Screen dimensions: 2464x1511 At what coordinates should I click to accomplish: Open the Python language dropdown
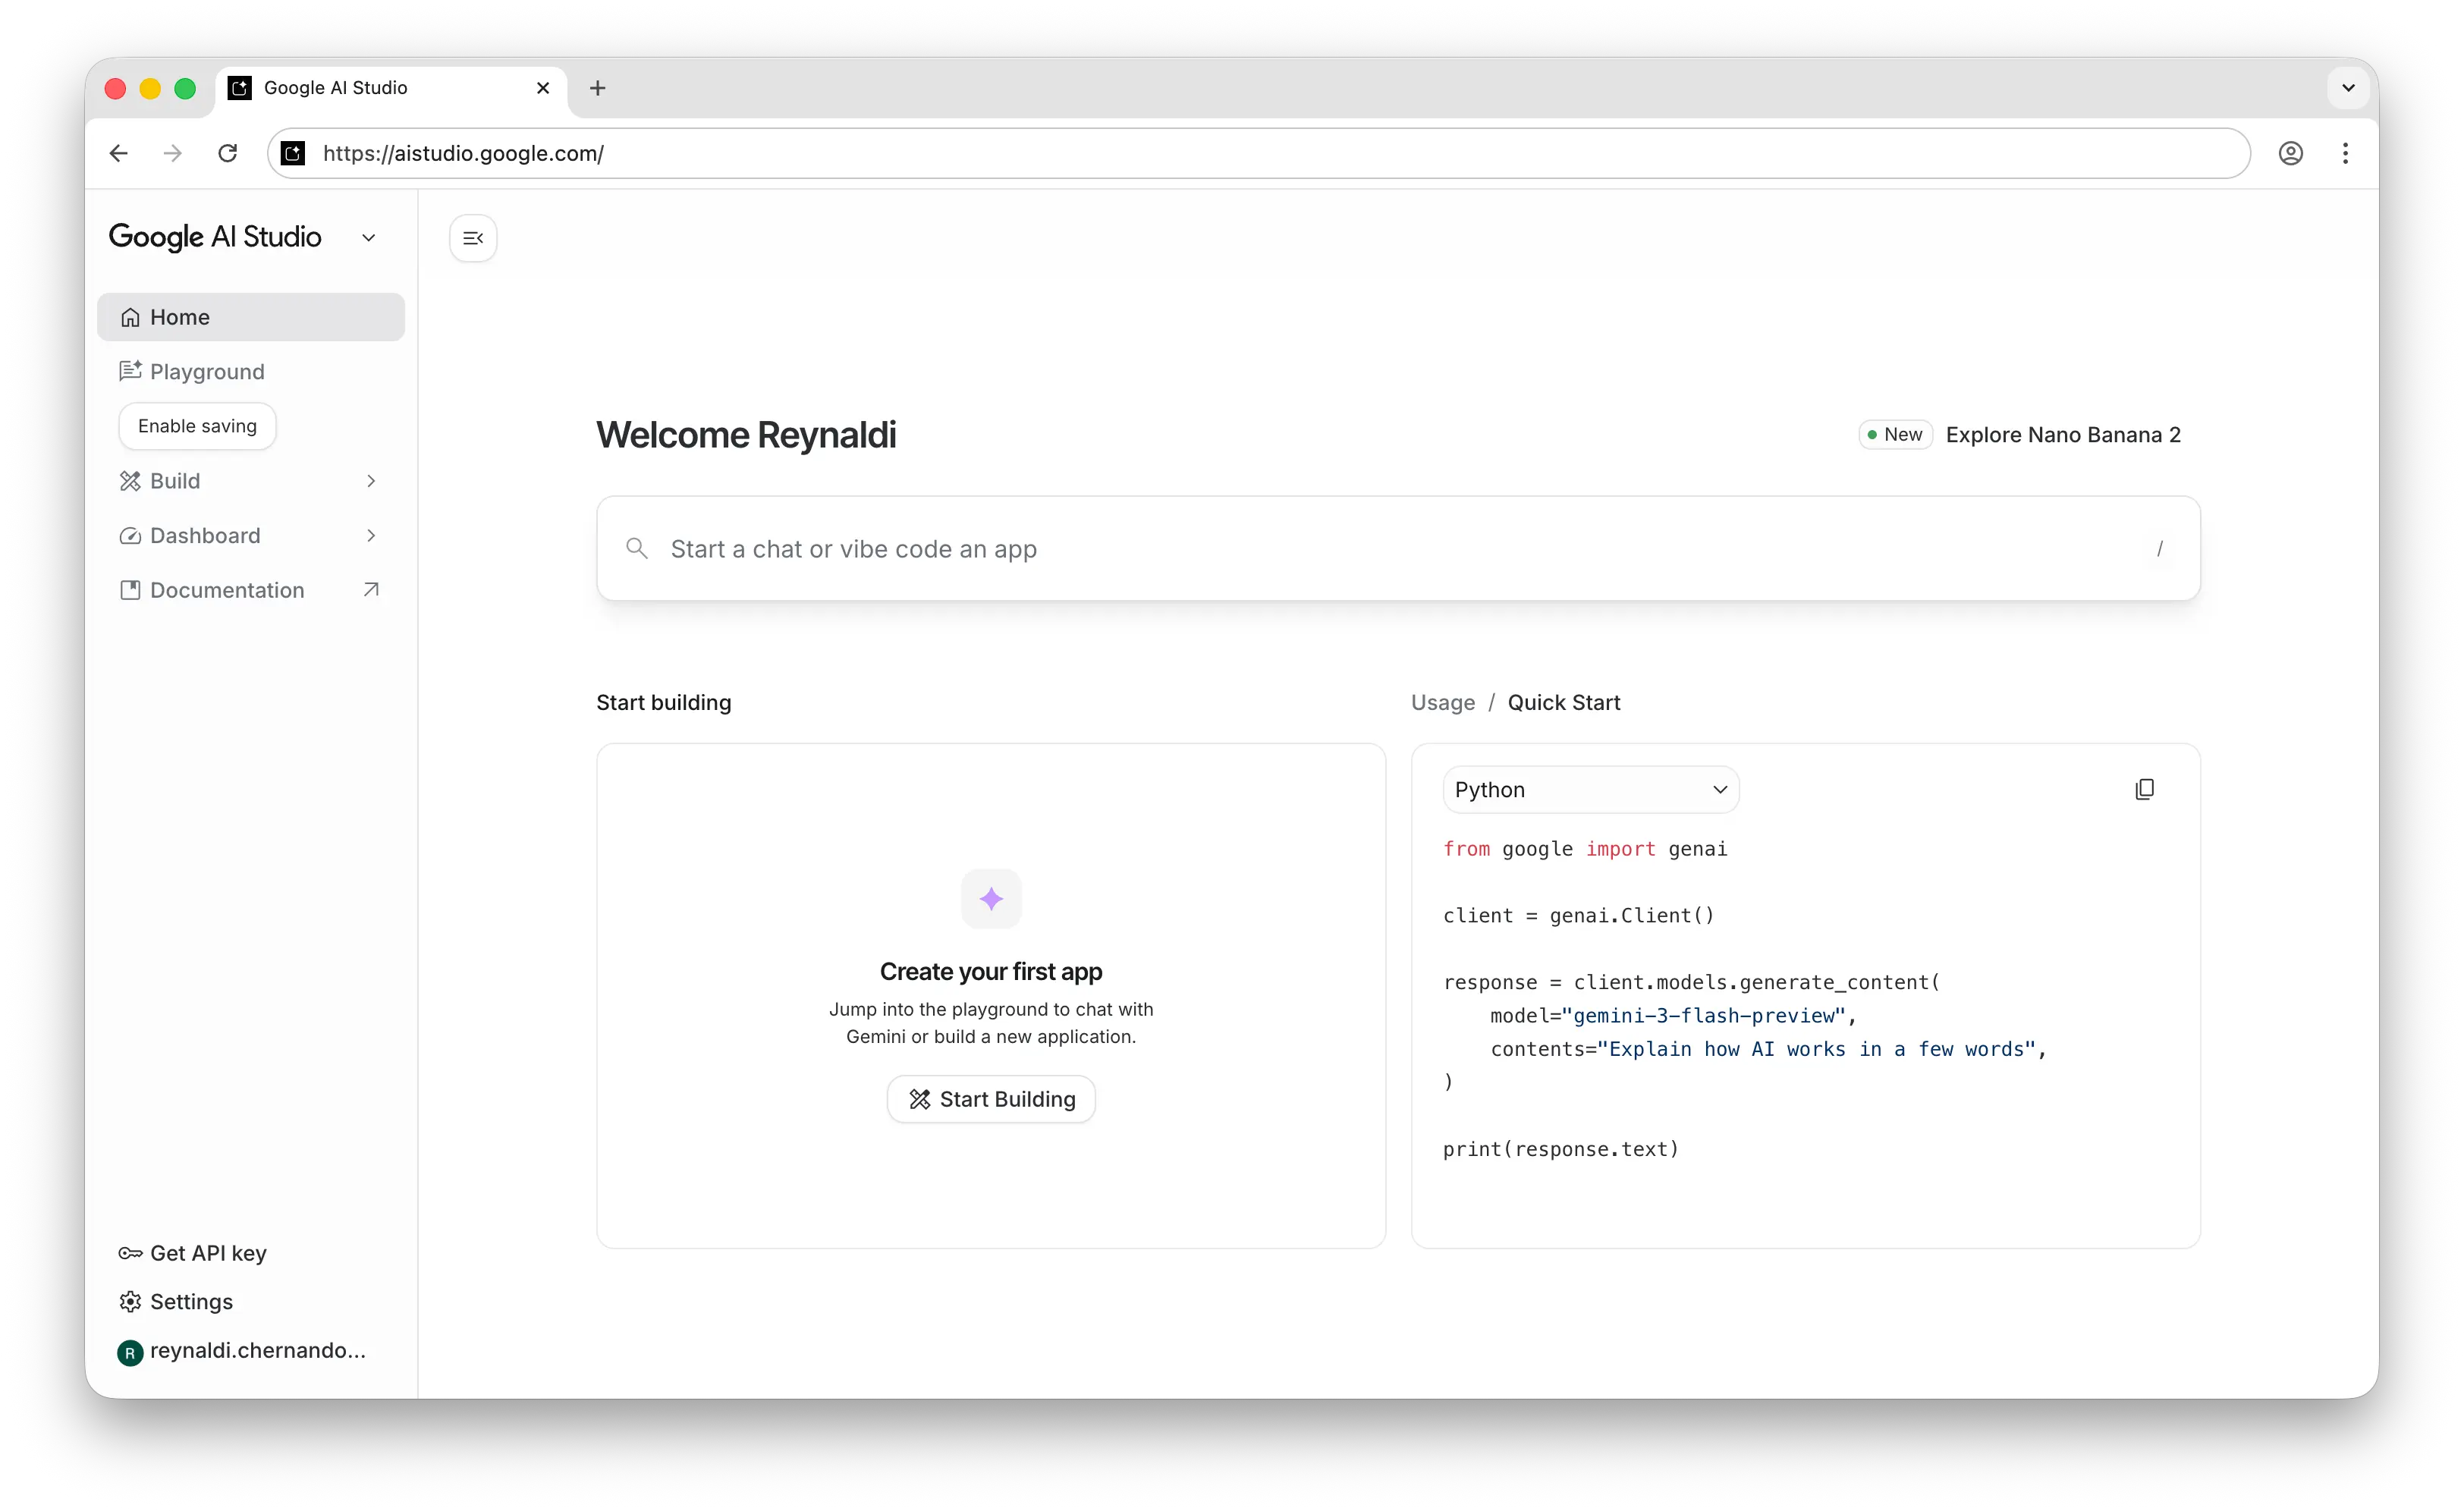tap(1590, 789)
